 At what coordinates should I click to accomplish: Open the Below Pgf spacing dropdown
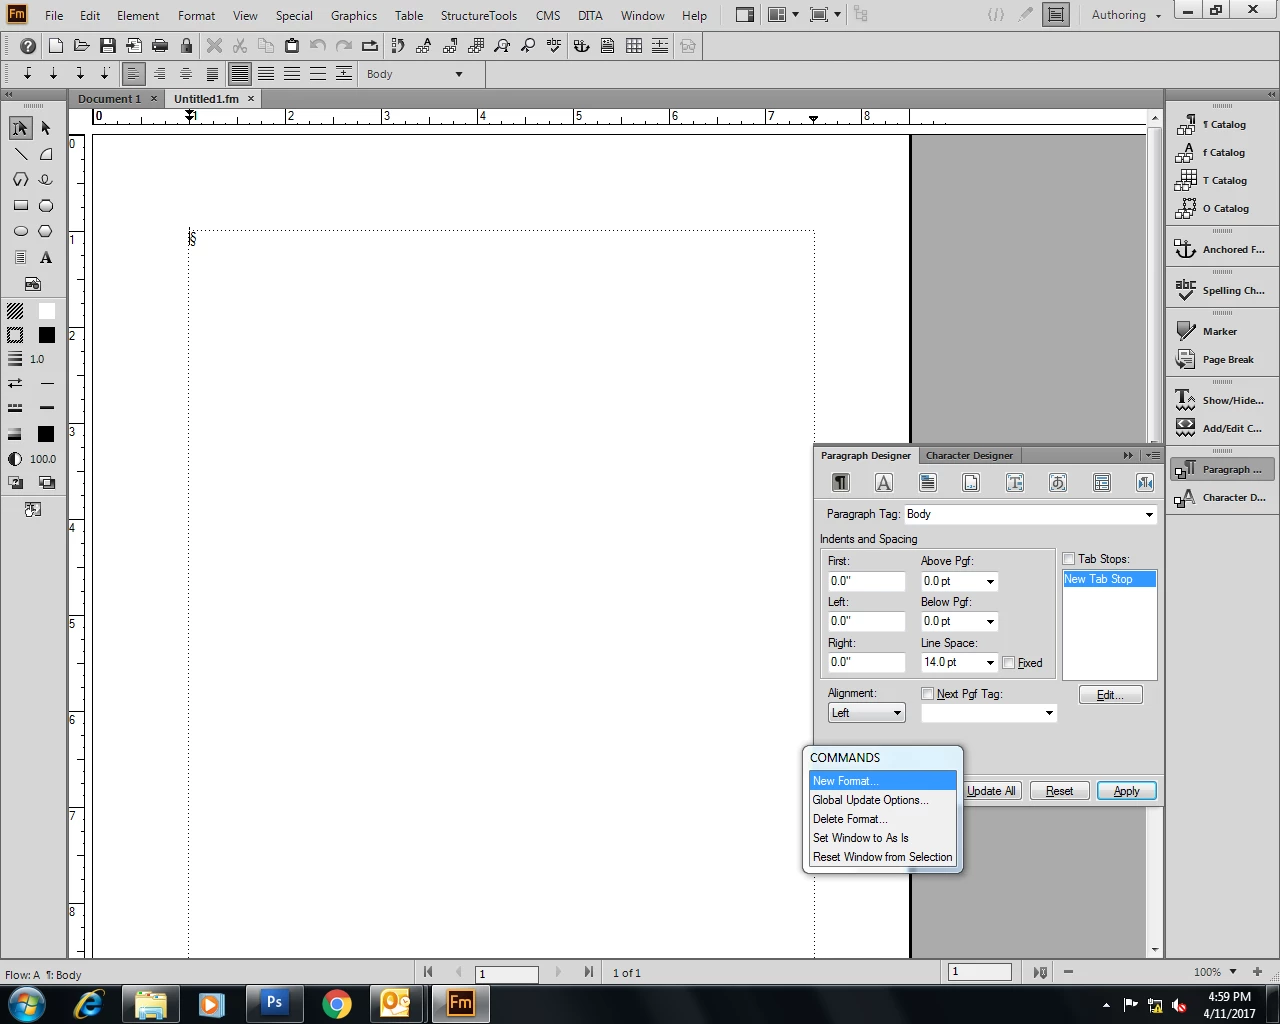click(990, 622)
